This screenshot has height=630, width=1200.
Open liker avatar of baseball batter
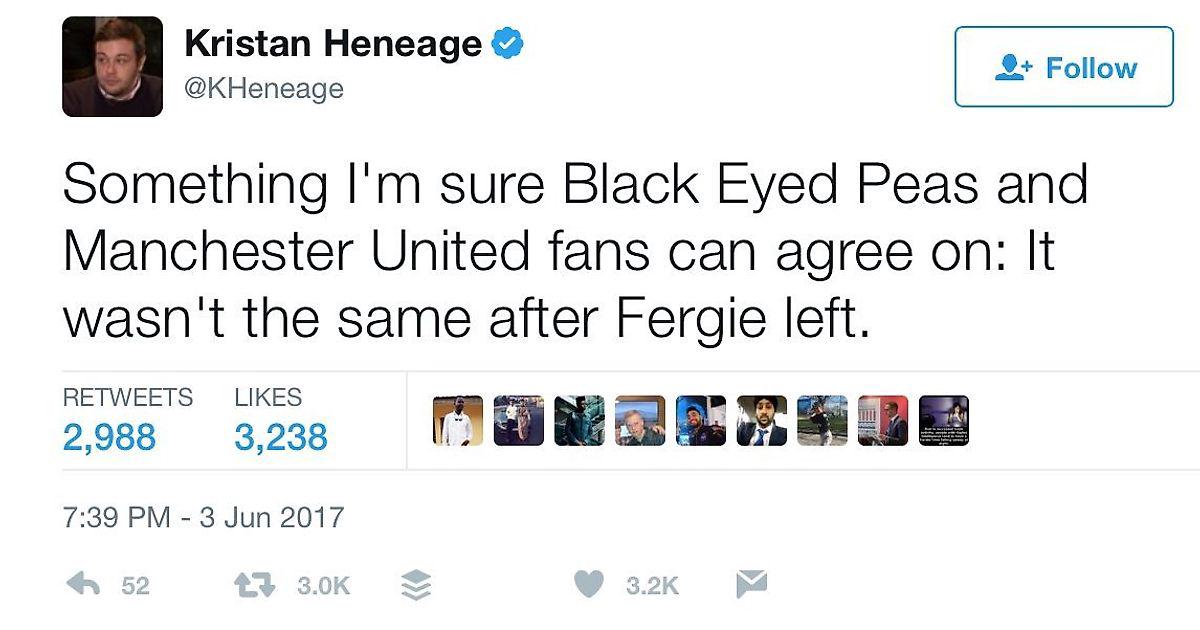click(x=822, y=420)
